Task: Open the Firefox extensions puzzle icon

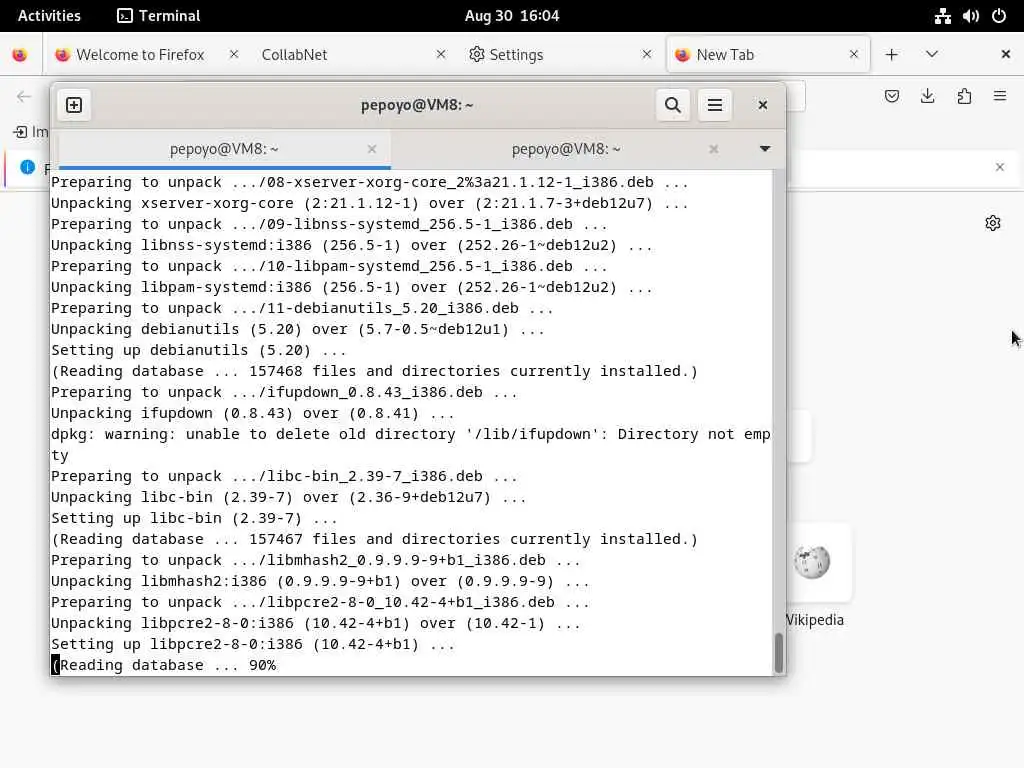Action: pos(964,97)
